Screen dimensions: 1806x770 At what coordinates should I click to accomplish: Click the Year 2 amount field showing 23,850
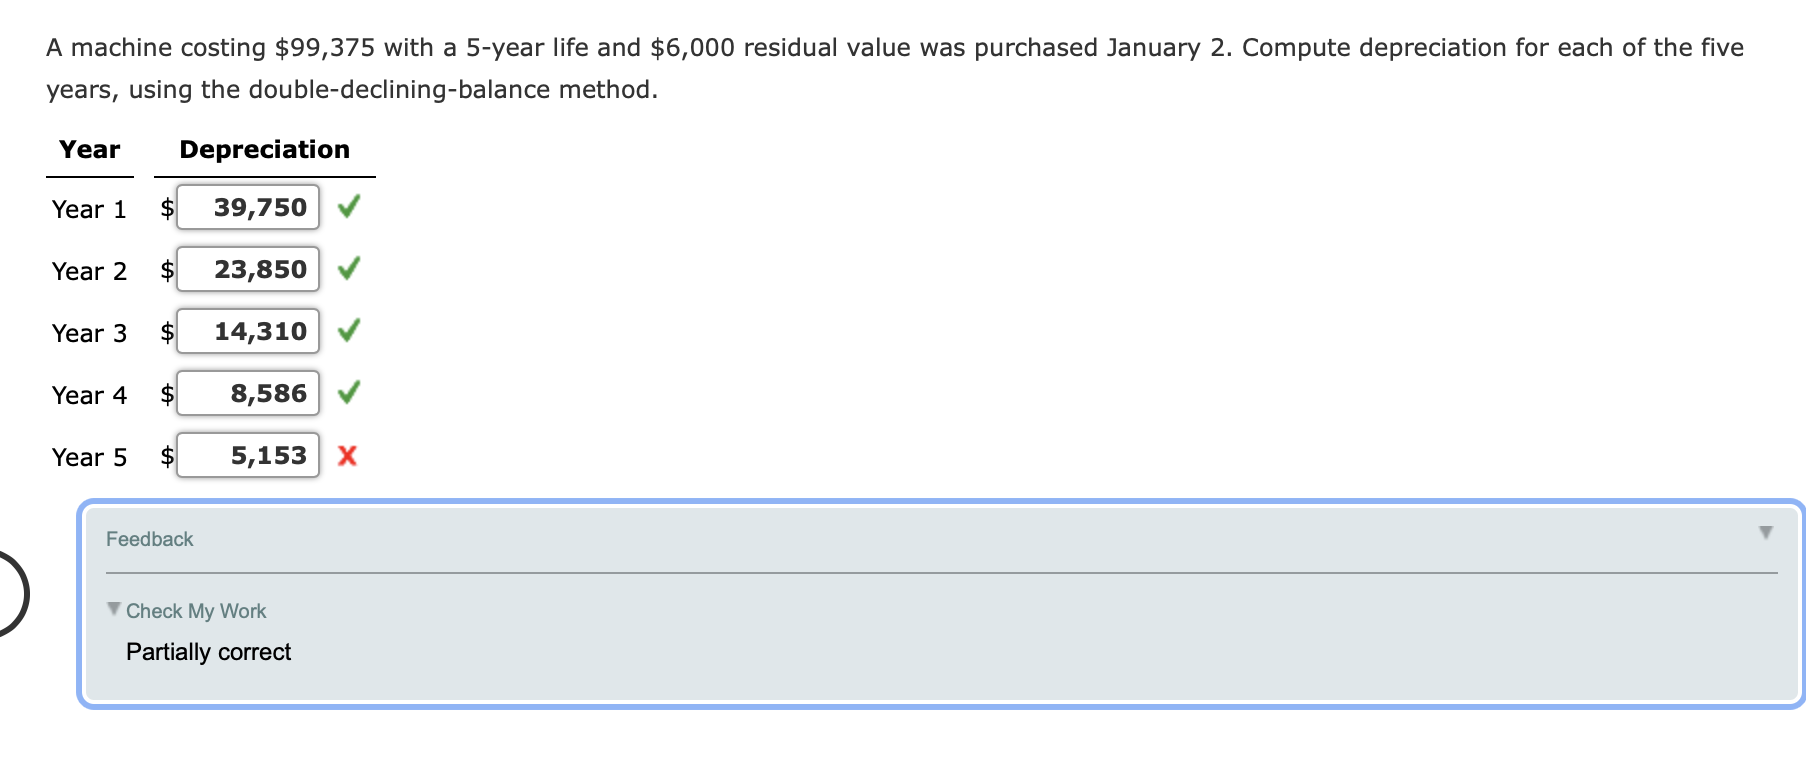coord(247,269)
